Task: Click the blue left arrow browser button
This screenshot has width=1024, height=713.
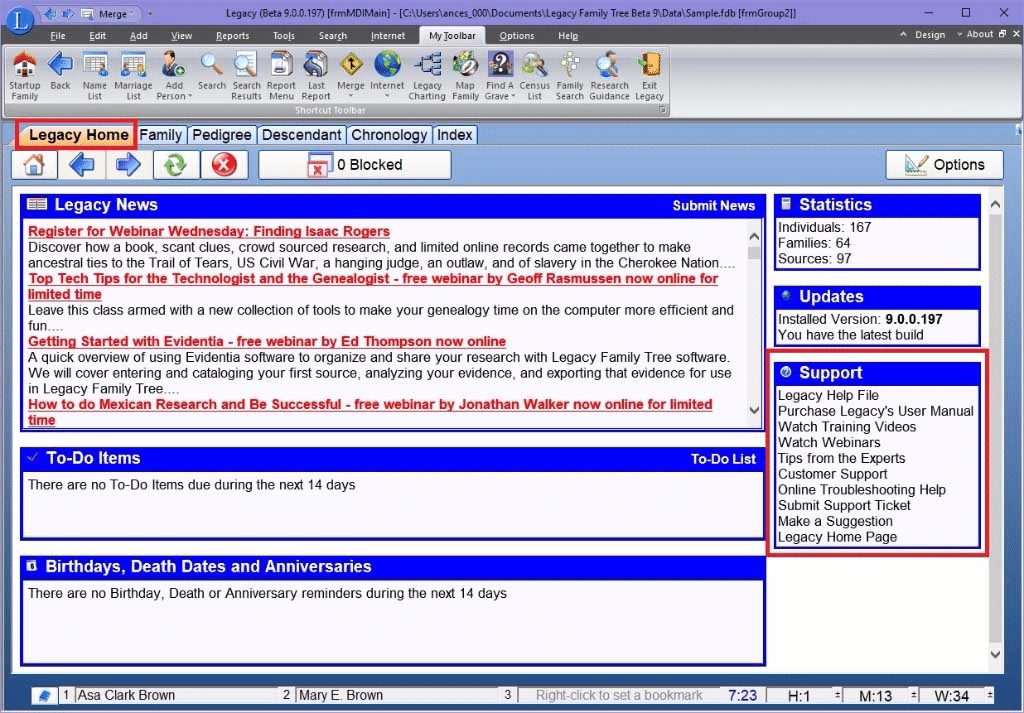Action: (x=81, y=165)
